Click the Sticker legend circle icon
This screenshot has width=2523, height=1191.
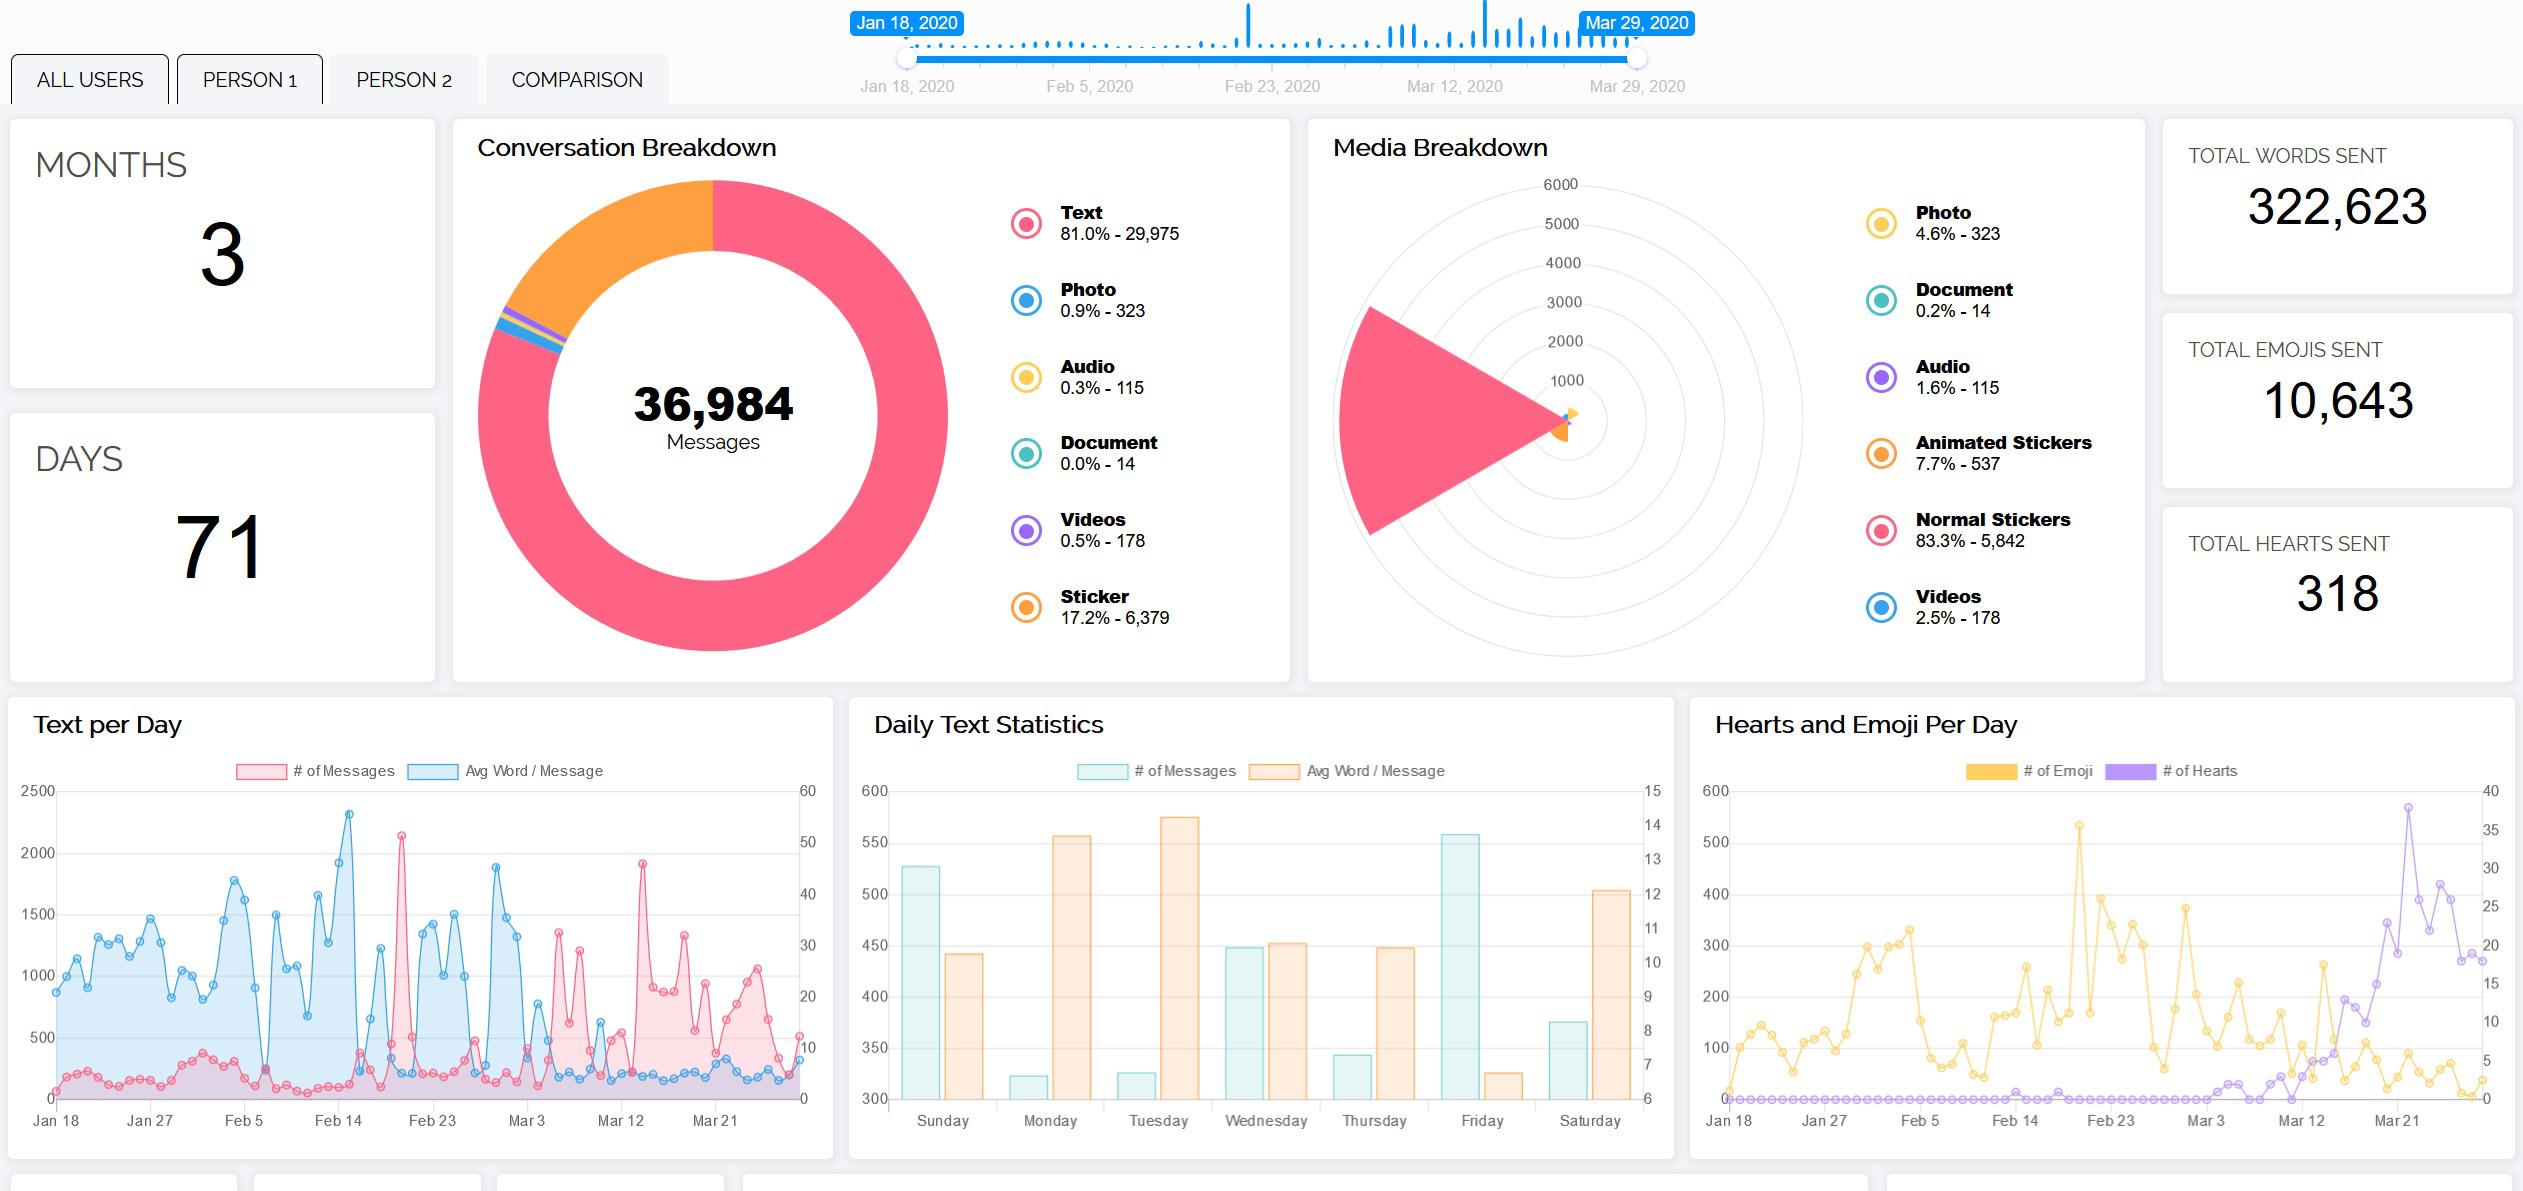1026,607
